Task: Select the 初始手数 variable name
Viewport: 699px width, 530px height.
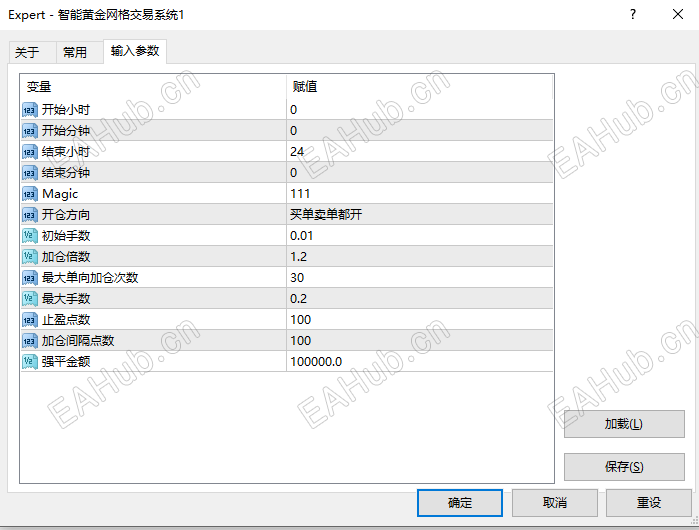Action: (66, 236)
